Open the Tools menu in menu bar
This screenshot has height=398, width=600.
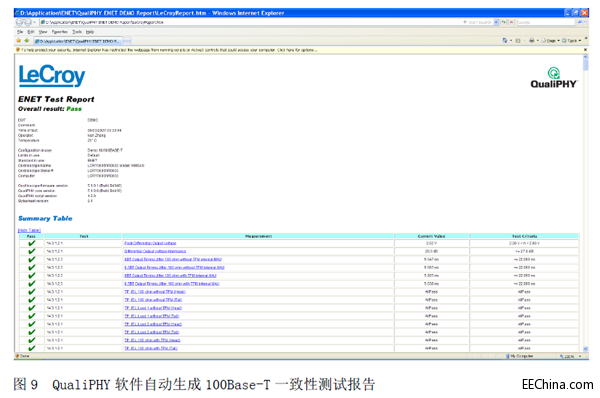(77, 32)
